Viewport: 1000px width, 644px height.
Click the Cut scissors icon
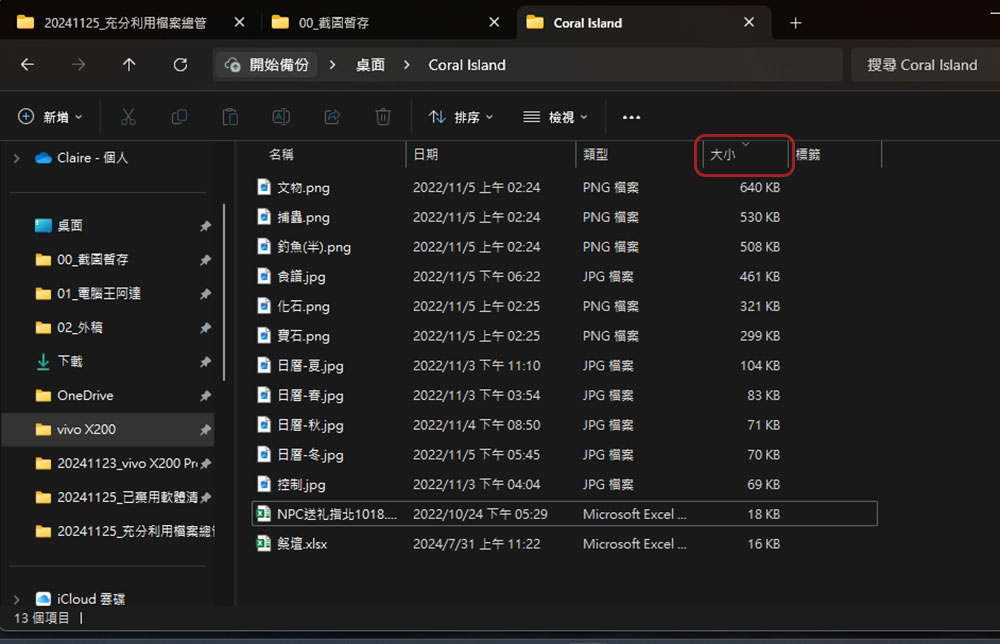click(x=128, y=117)
